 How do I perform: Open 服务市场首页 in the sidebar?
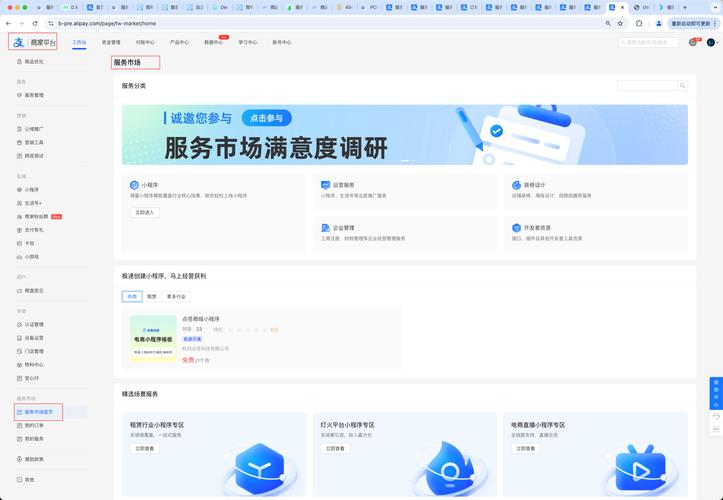pyautogui.click(x=38, y=412)
